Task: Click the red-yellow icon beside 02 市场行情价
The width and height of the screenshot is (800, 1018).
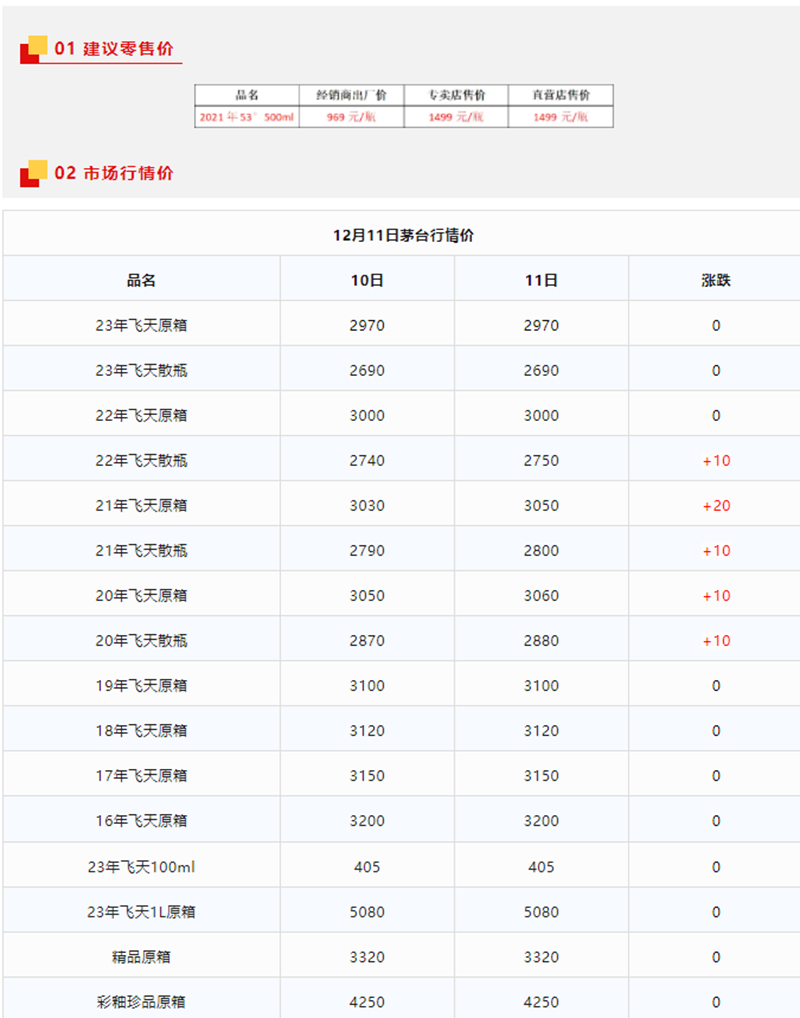Action: coord(34,173)
